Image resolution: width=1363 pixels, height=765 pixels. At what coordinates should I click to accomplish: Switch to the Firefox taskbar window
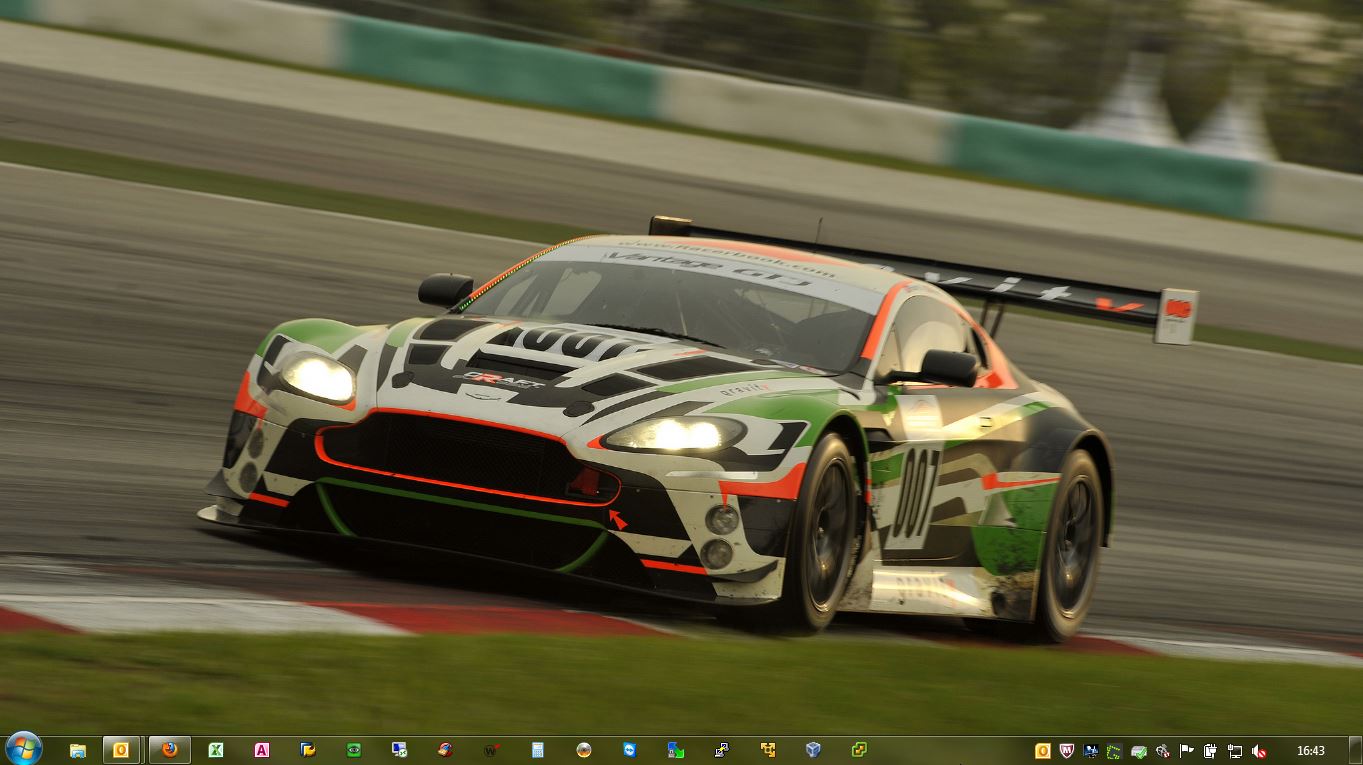[170, 750]
